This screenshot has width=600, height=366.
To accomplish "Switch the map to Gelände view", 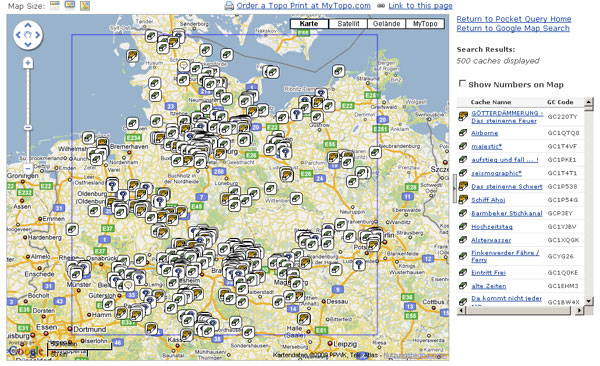I will click(386, 24).
